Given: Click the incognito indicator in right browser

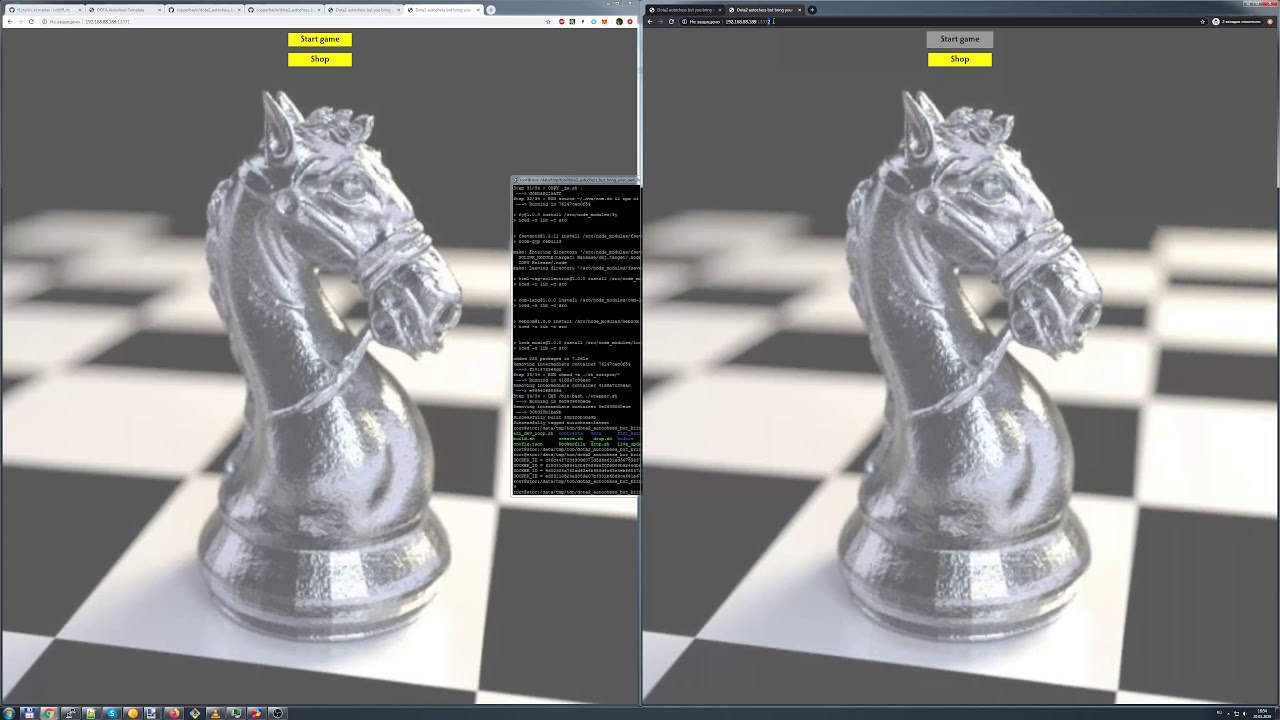Looking at the screenshot, I should 1239,21.
